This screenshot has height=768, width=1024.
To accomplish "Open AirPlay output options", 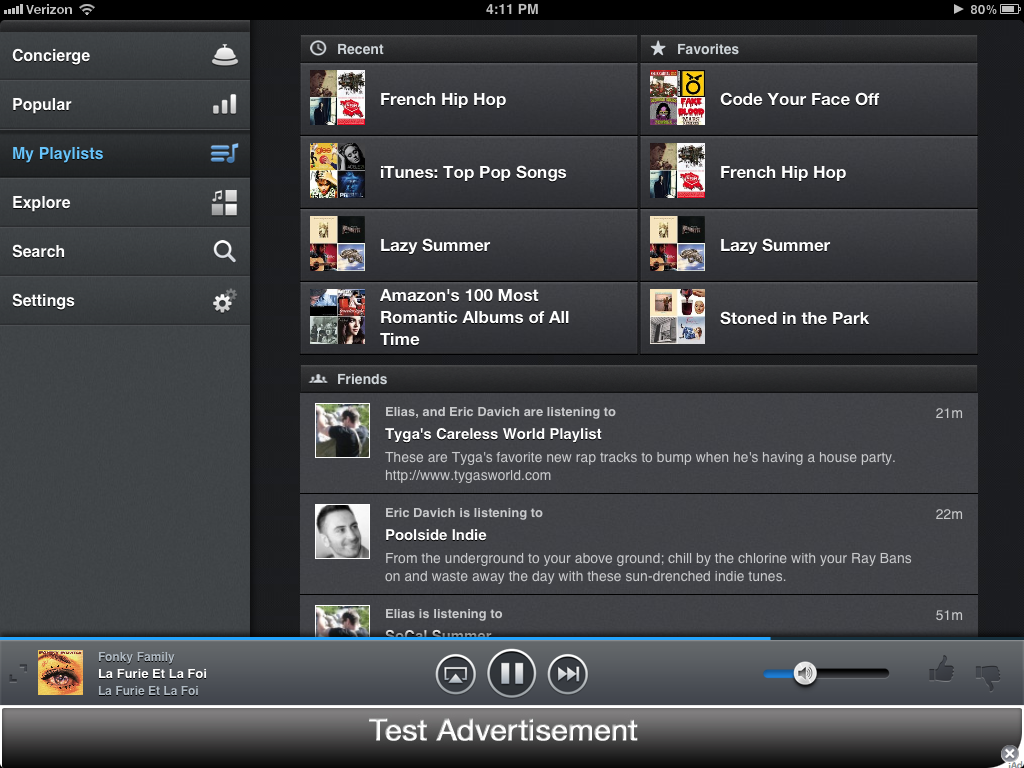I will click(x=455, y=674).
